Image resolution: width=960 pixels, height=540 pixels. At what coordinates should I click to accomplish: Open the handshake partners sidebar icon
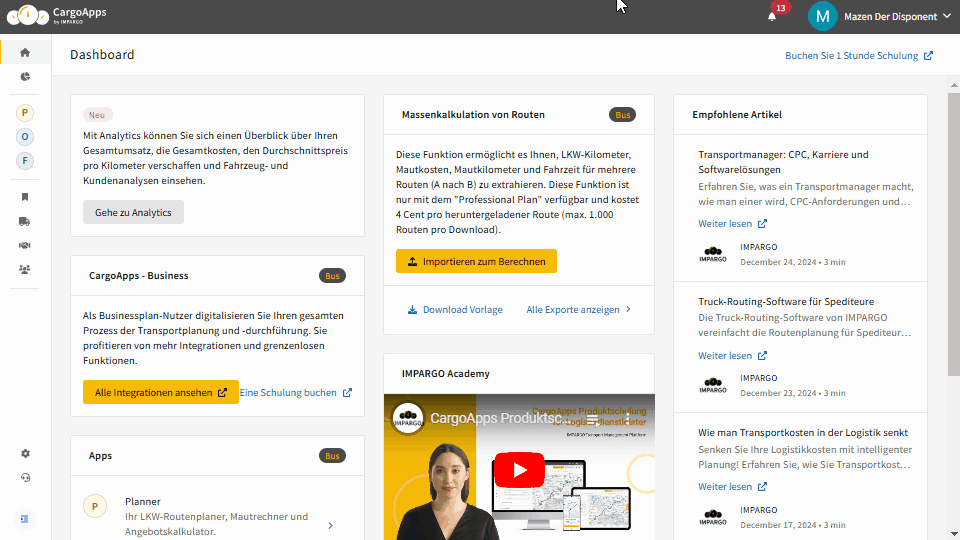[24, 245]
